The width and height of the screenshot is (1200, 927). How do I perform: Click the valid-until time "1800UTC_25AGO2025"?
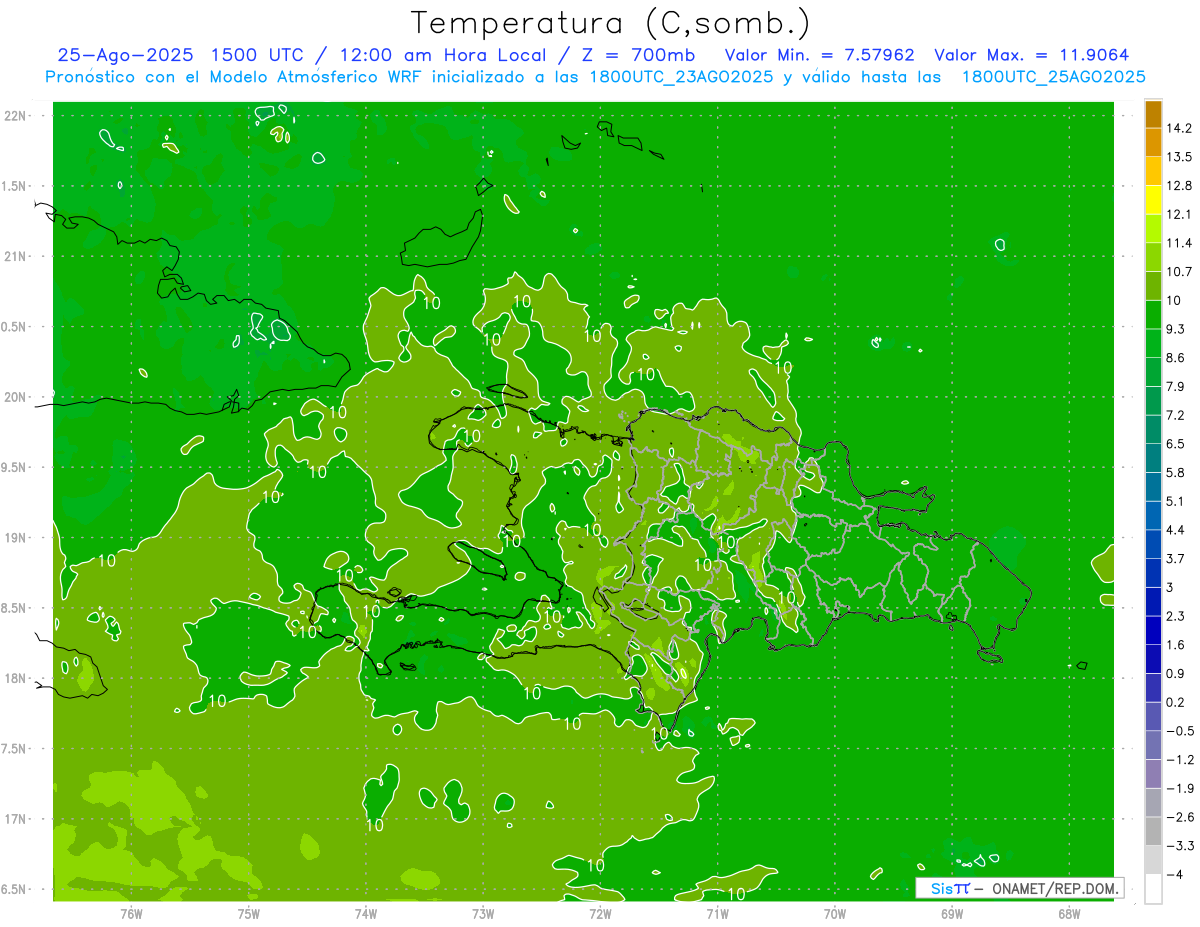point(1053,77)
